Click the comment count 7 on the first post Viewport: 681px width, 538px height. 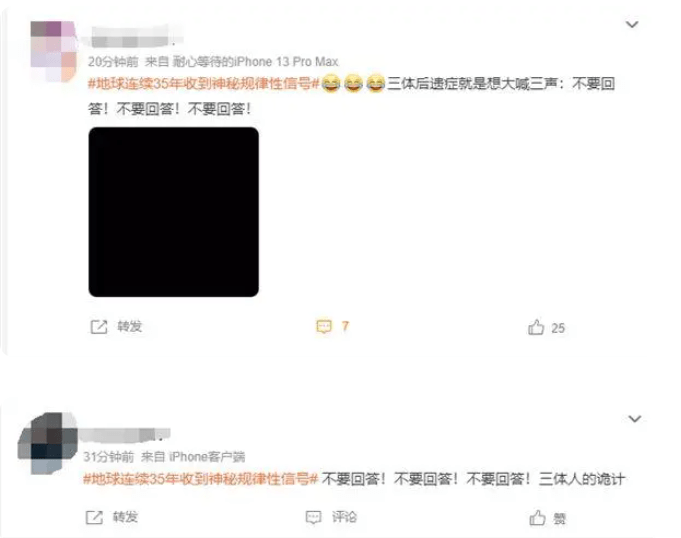[x=345, y=326]
